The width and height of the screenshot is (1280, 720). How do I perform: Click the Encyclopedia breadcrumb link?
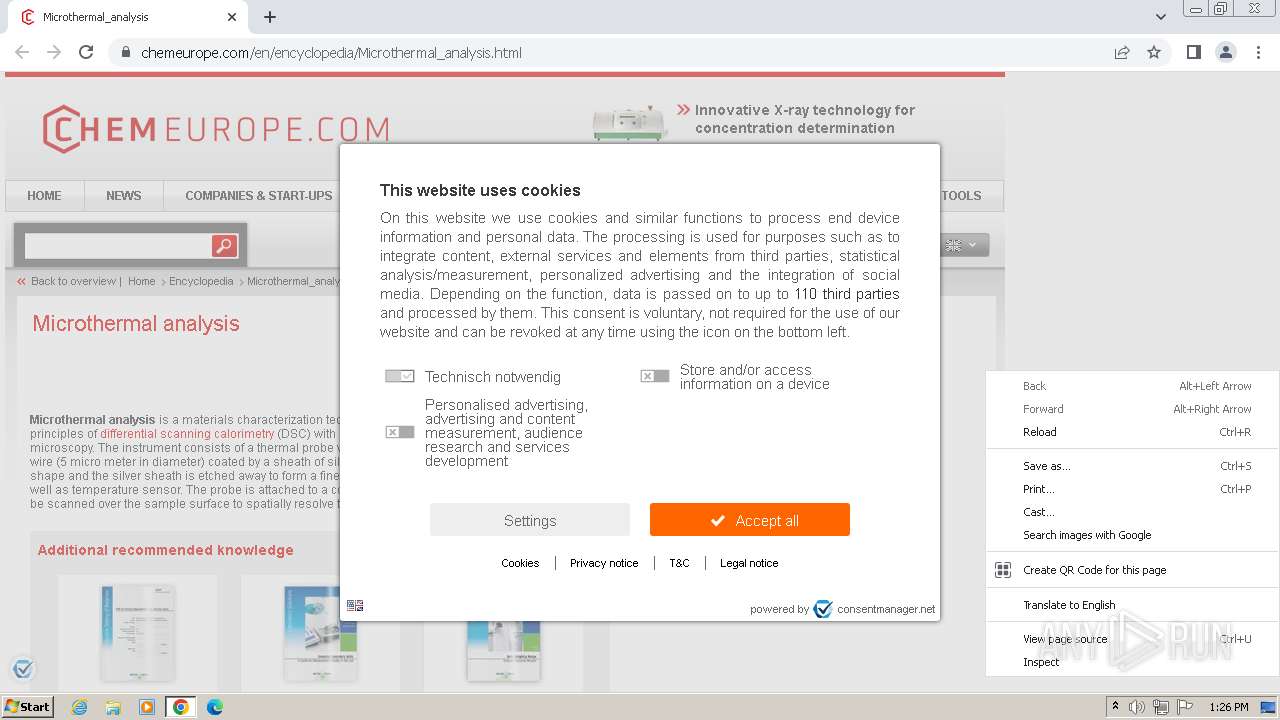[201, 281]
